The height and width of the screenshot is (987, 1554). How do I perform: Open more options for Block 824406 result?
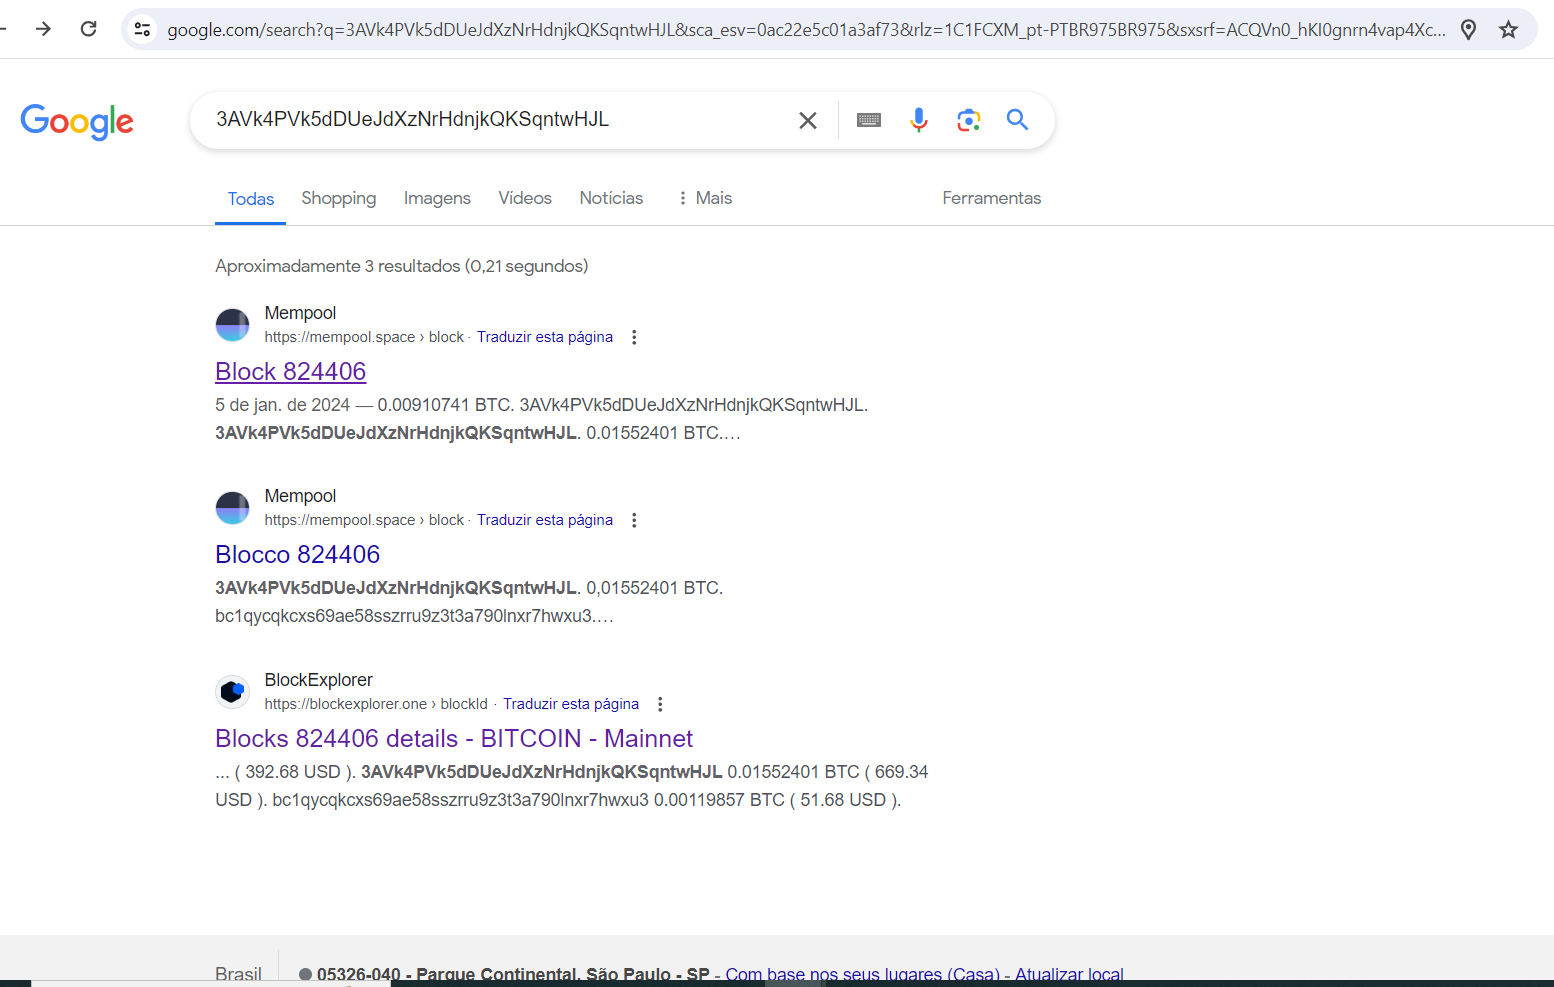pos(634,337)
